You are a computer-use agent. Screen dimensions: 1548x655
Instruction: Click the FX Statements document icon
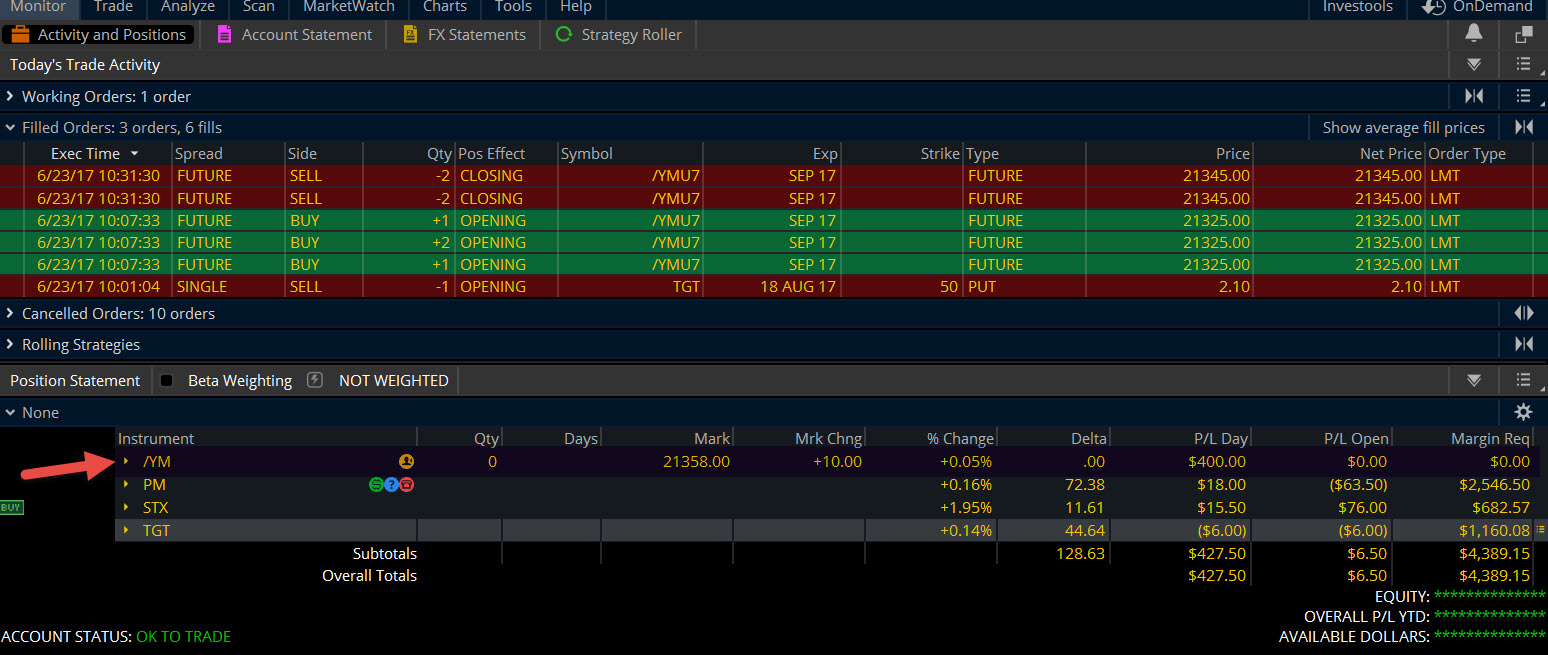pos(410,34)
